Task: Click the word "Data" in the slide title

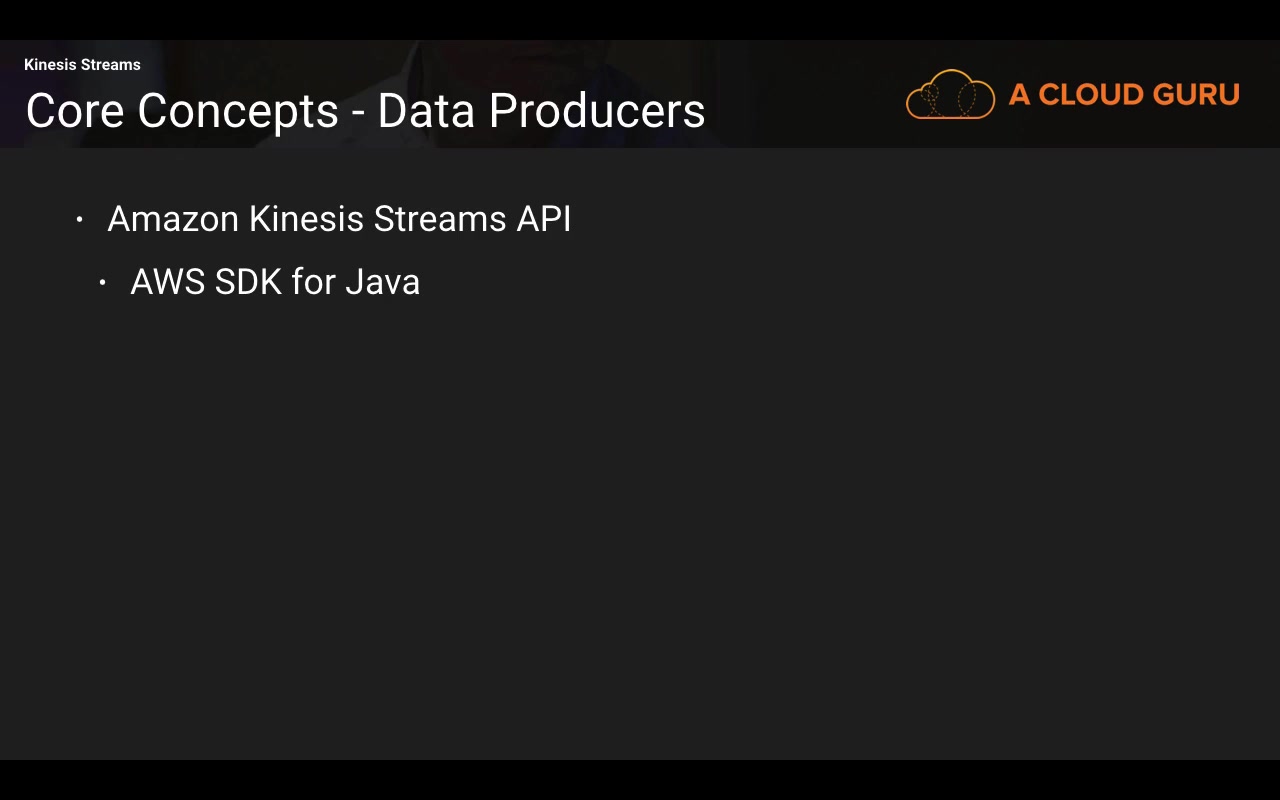Action: pos(427,111)
